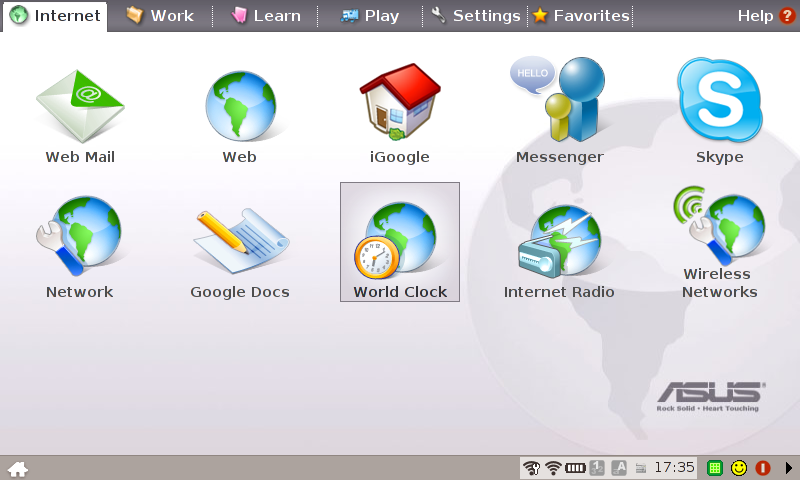Toggle the caps lock tray indicator
This screenshot has width=800, height=480.
619,467
